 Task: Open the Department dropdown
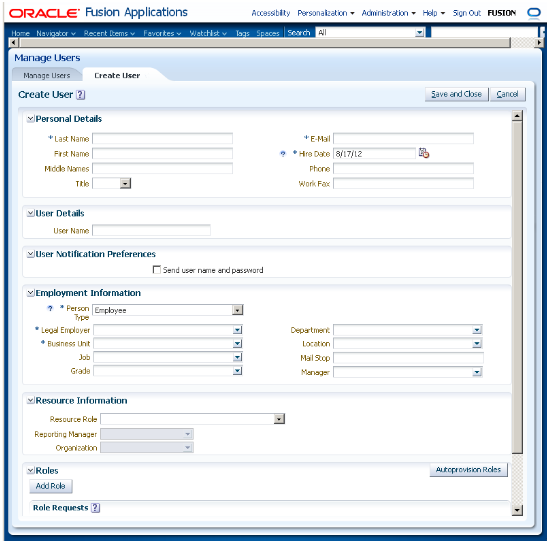[477, 330]
